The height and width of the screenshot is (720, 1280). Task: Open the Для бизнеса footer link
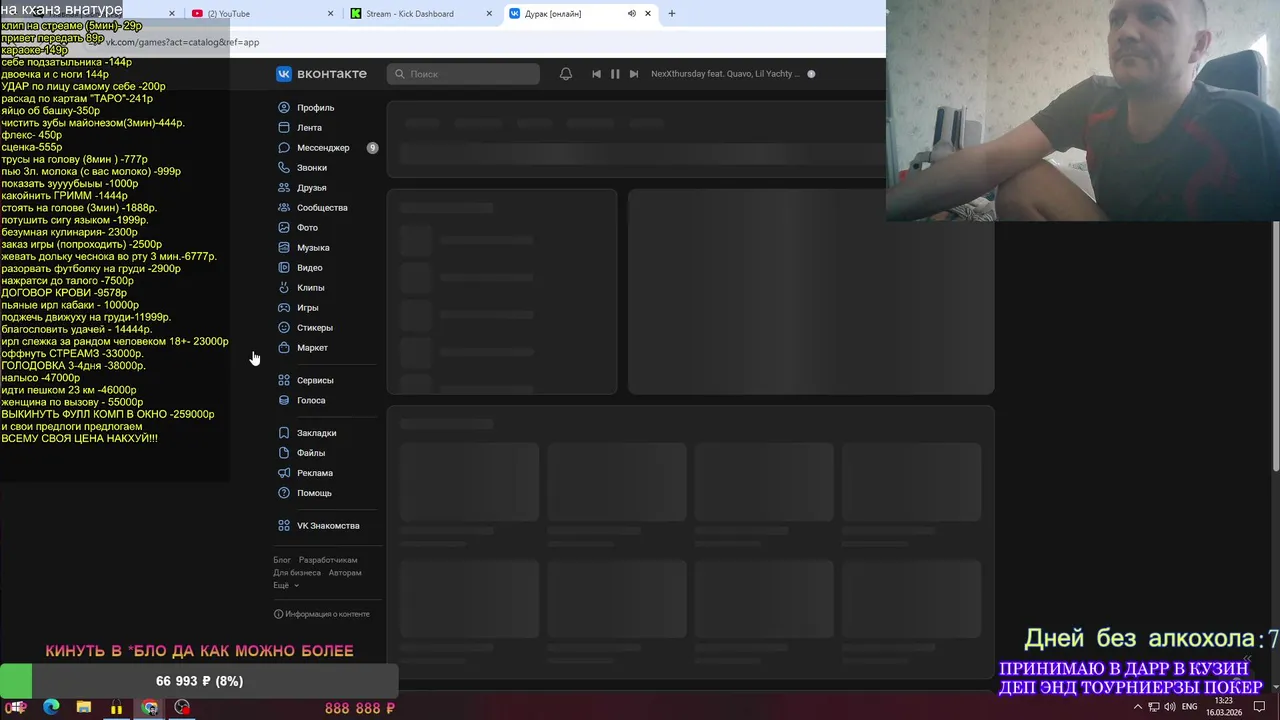coord(297,573)
